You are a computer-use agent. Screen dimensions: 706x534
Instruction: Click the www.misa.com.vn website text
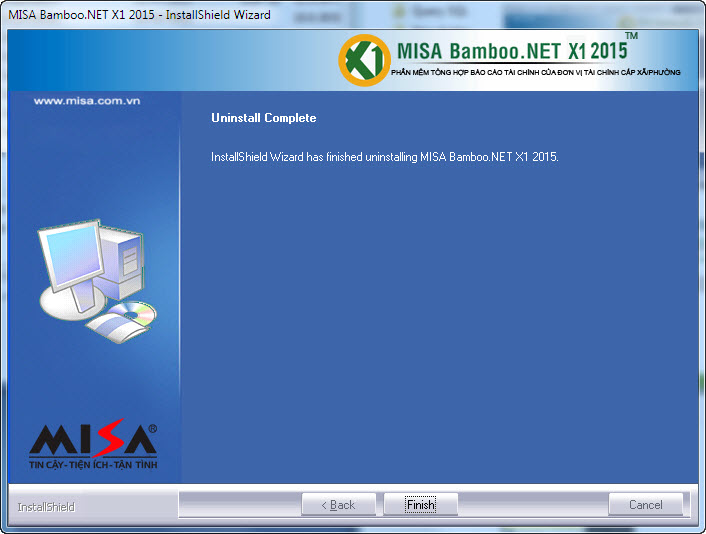pyautogui.click(x=87, y=101)
